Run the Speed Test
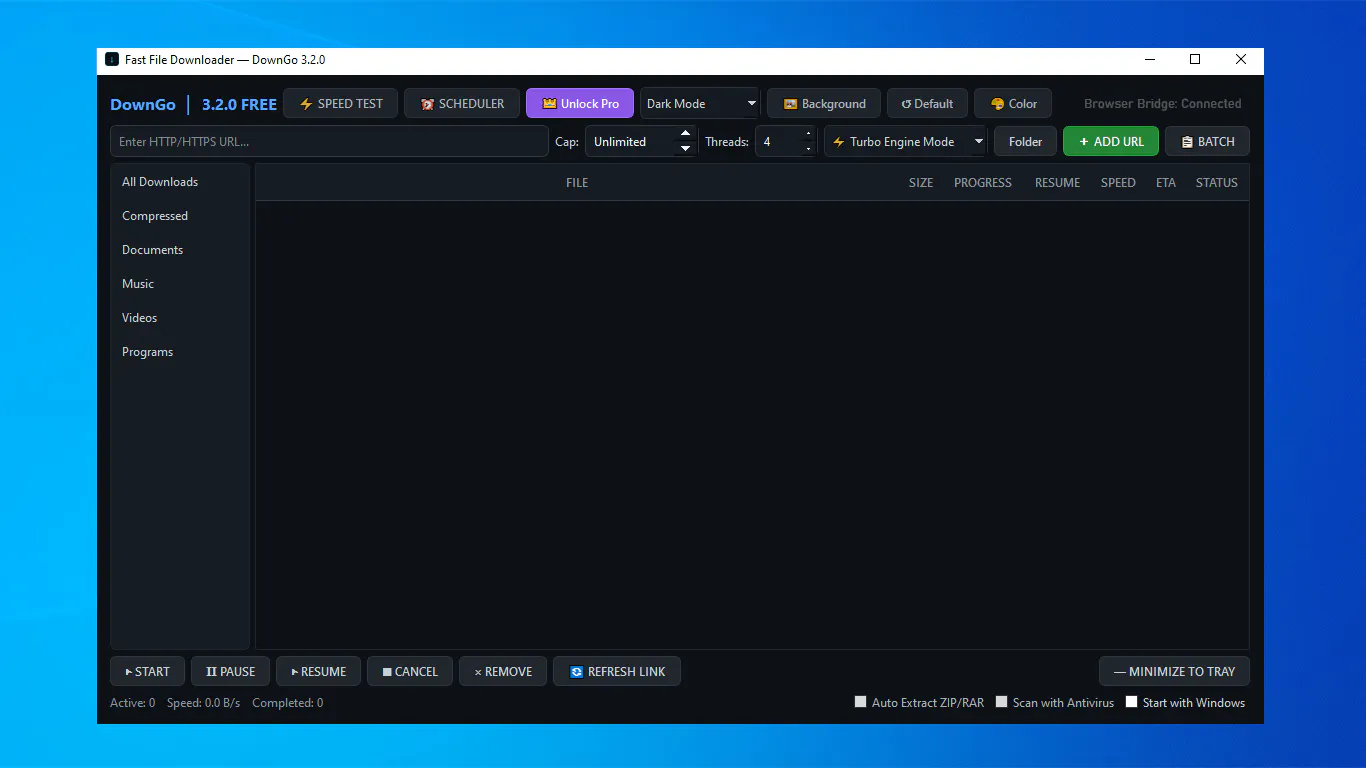 pyautogui.click(x=340, y=104)
